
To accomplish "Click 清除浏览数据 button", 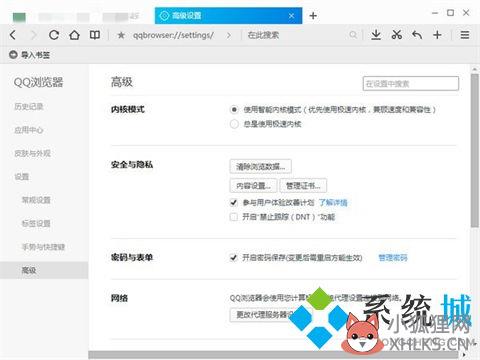I will (x=261, y=166).
